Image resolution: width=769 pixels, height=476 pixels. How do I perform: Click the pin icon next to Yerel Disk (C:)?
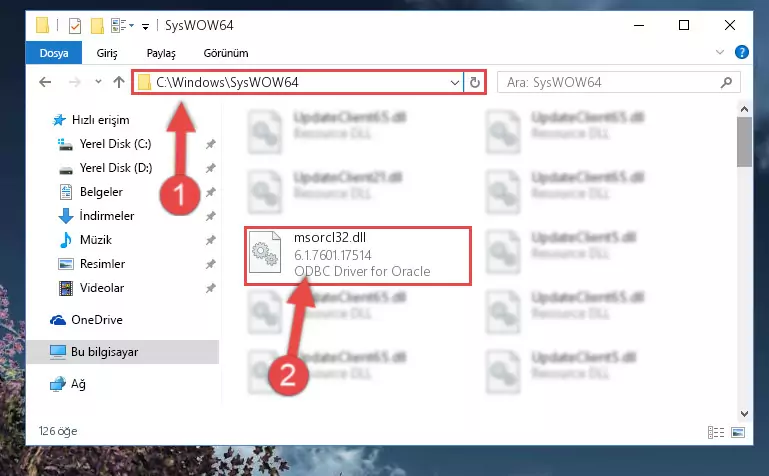(210, 144)
